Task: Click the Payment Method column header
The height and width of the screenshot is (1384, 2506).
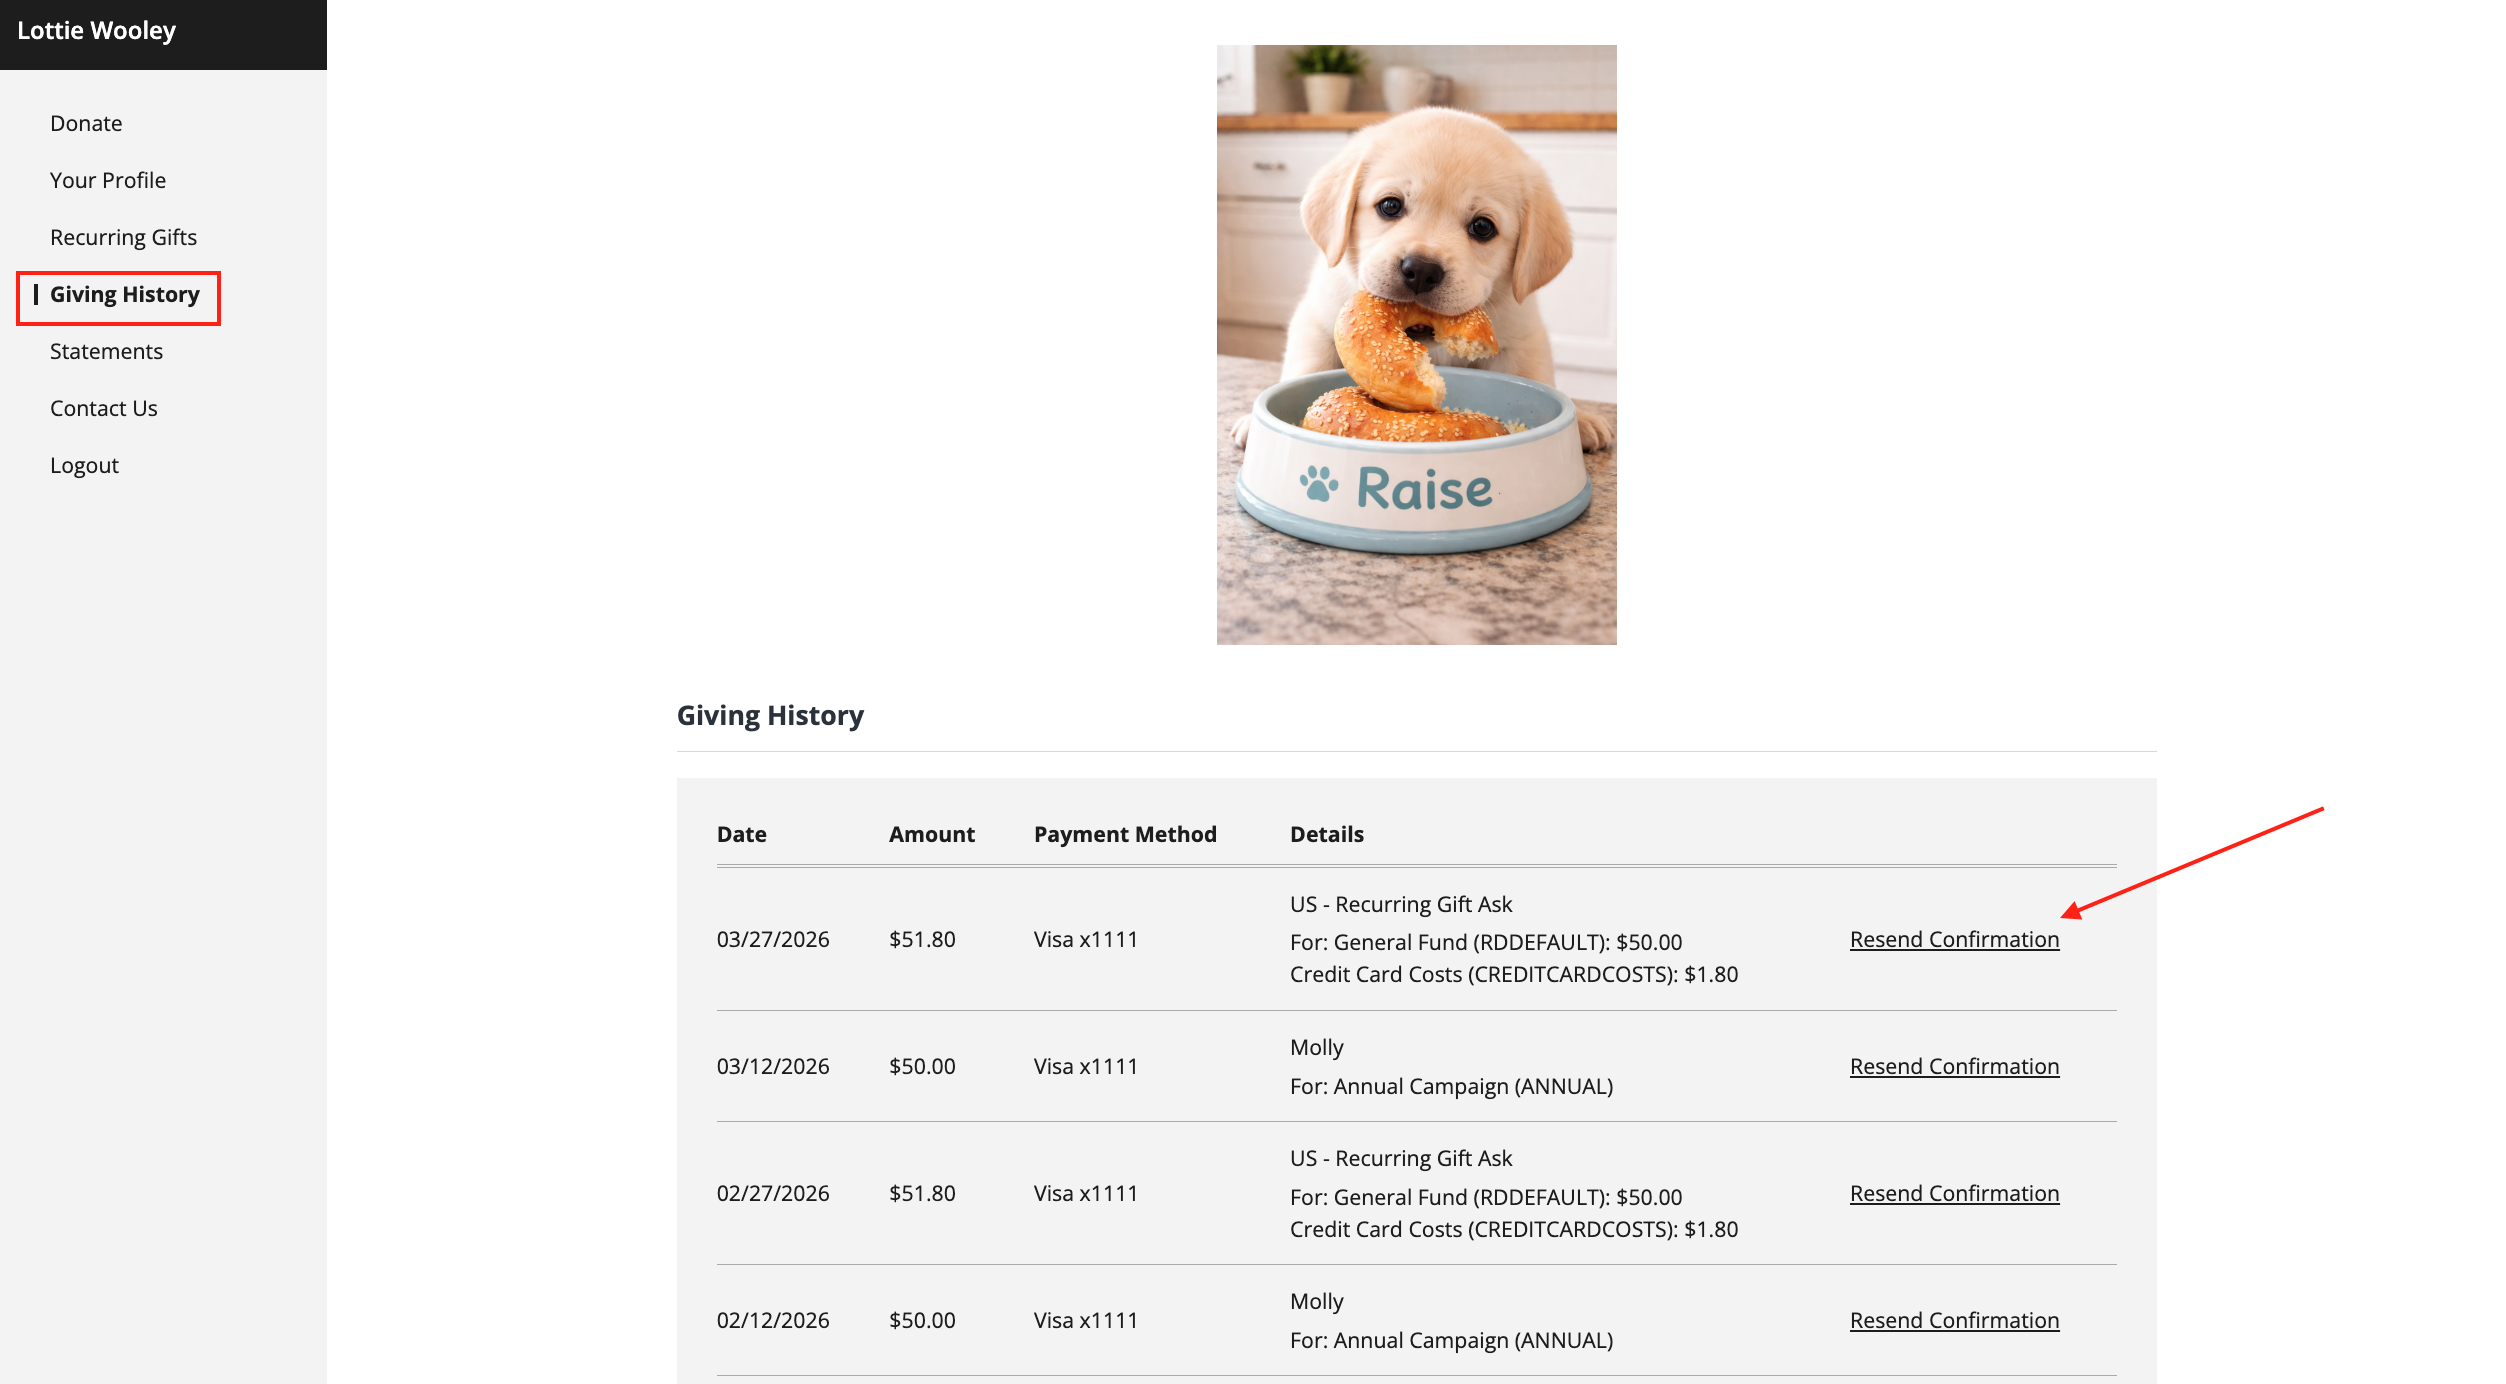Action: (1125, 834)
